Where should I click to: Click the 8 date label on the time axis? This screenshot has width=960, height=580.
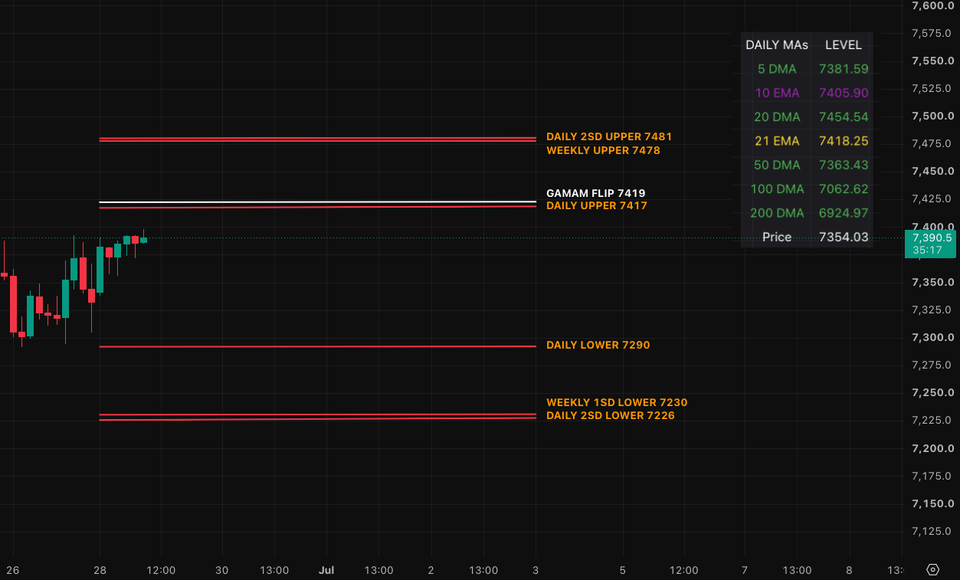tap(849, 570)
